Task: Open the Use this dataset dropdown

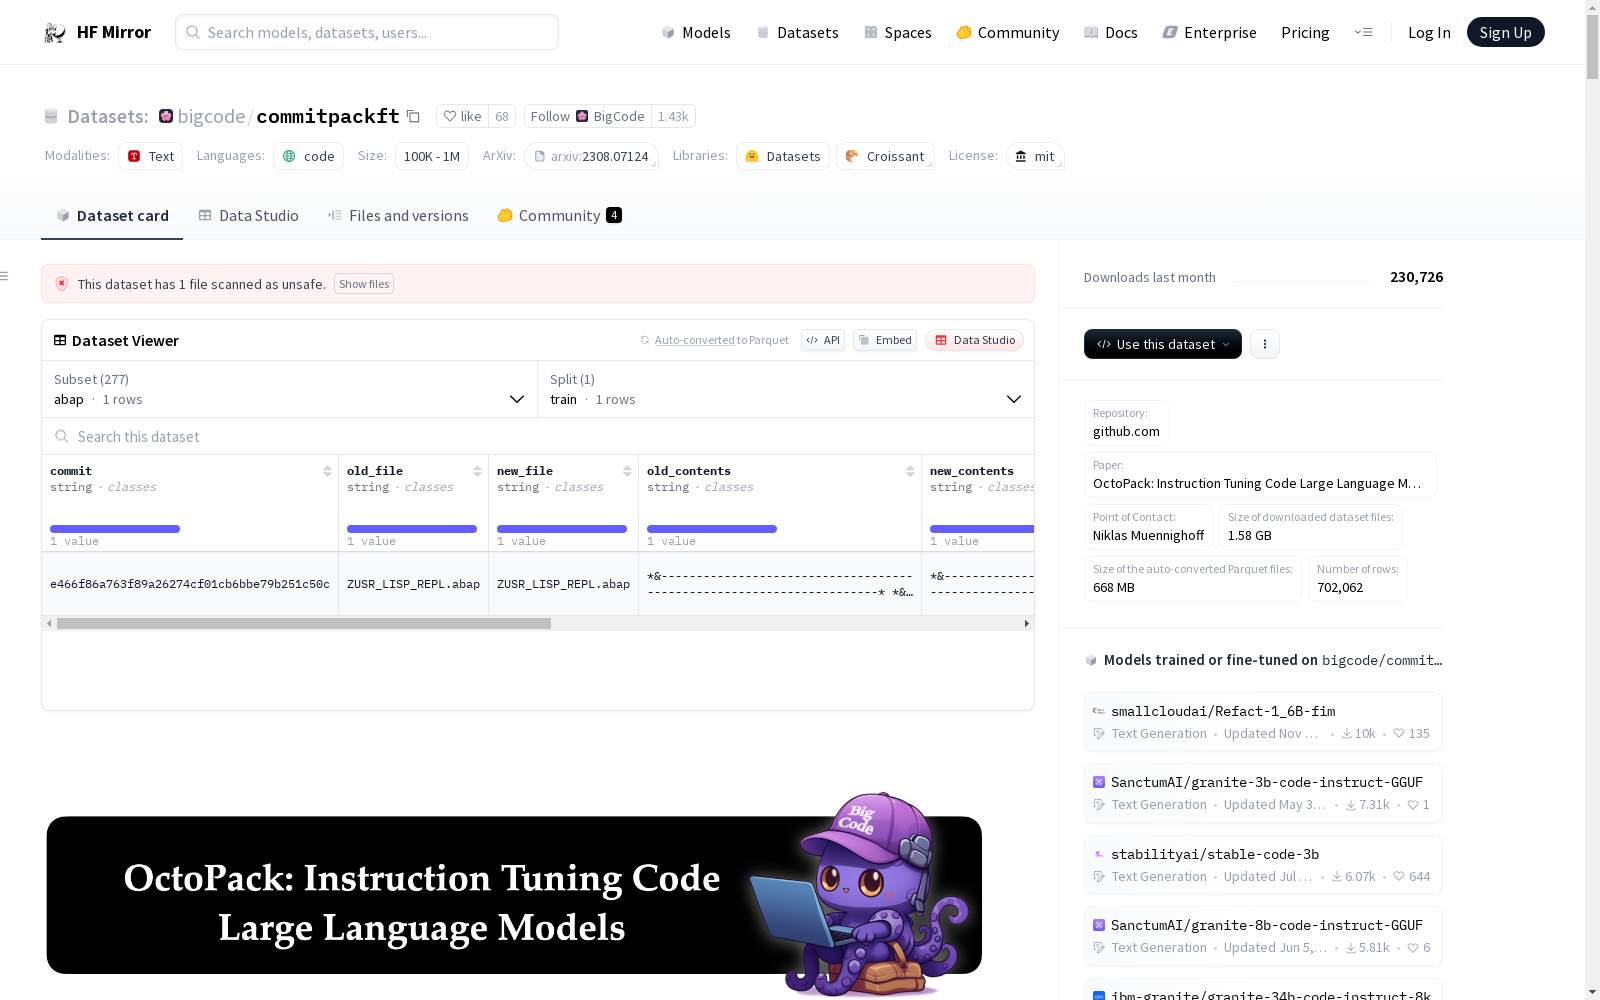Action: click(1163, 344)
